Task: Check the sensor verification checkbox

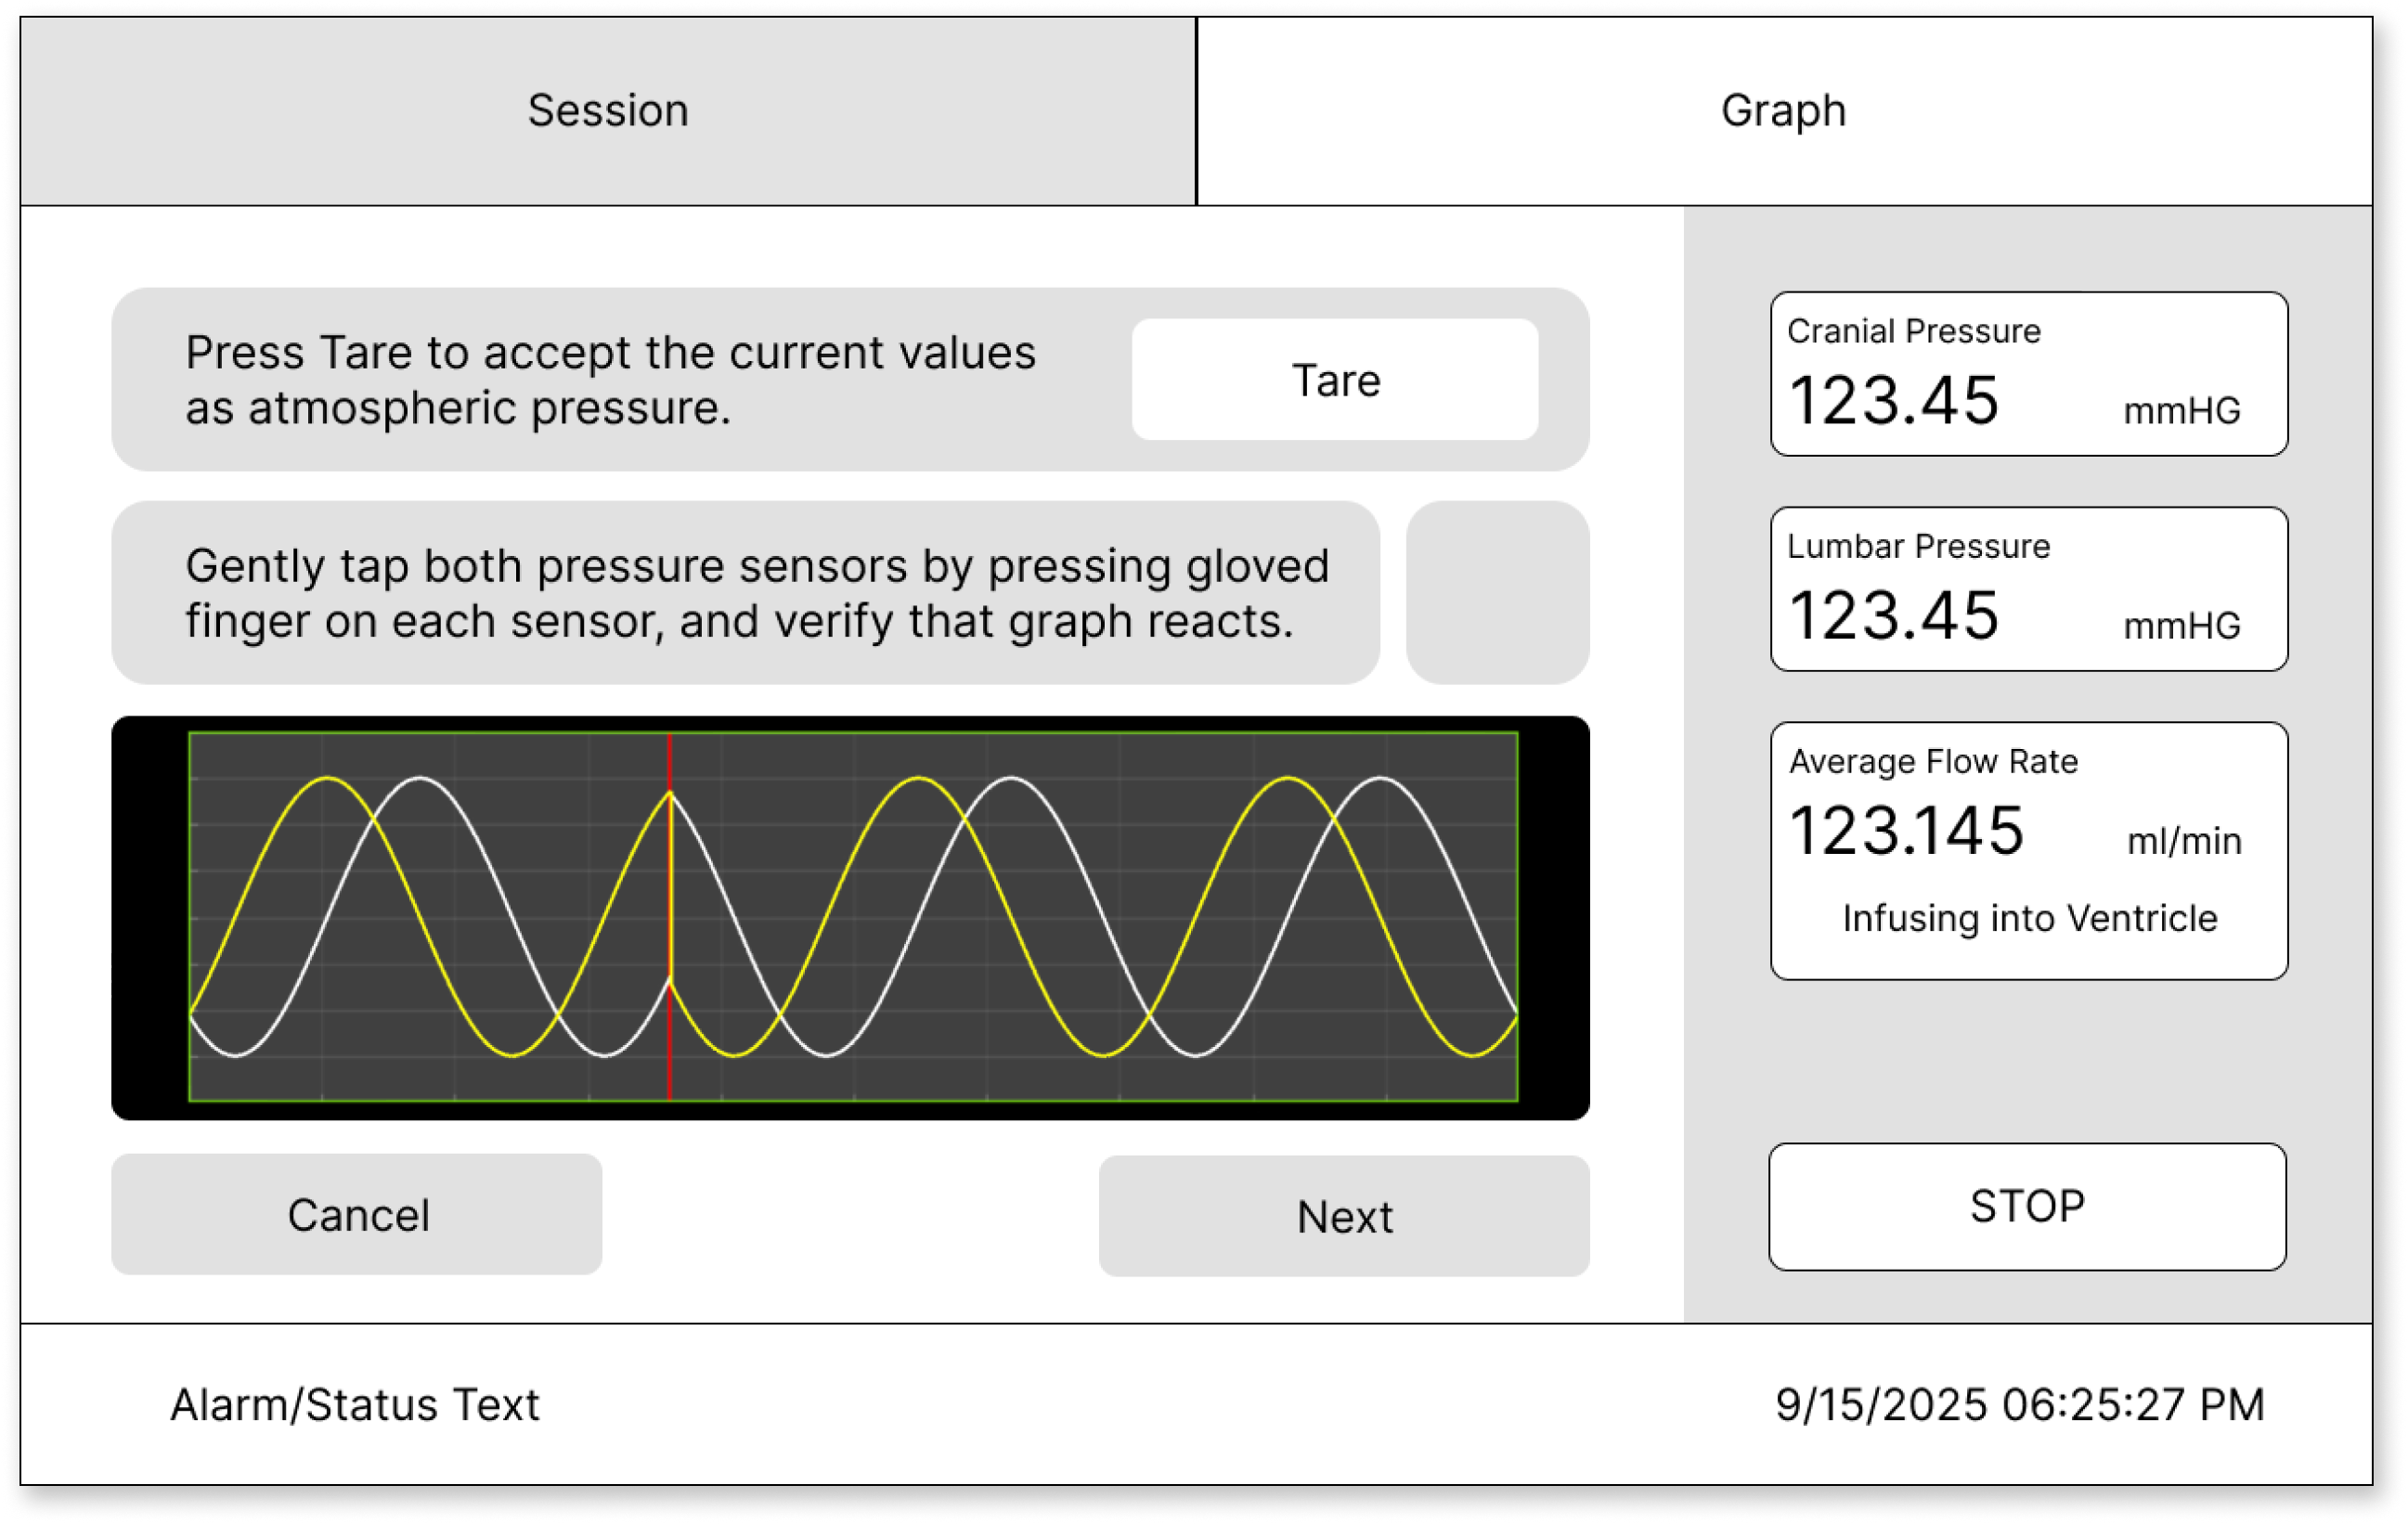Action: pyautogui.click(x=1499, y=593)
